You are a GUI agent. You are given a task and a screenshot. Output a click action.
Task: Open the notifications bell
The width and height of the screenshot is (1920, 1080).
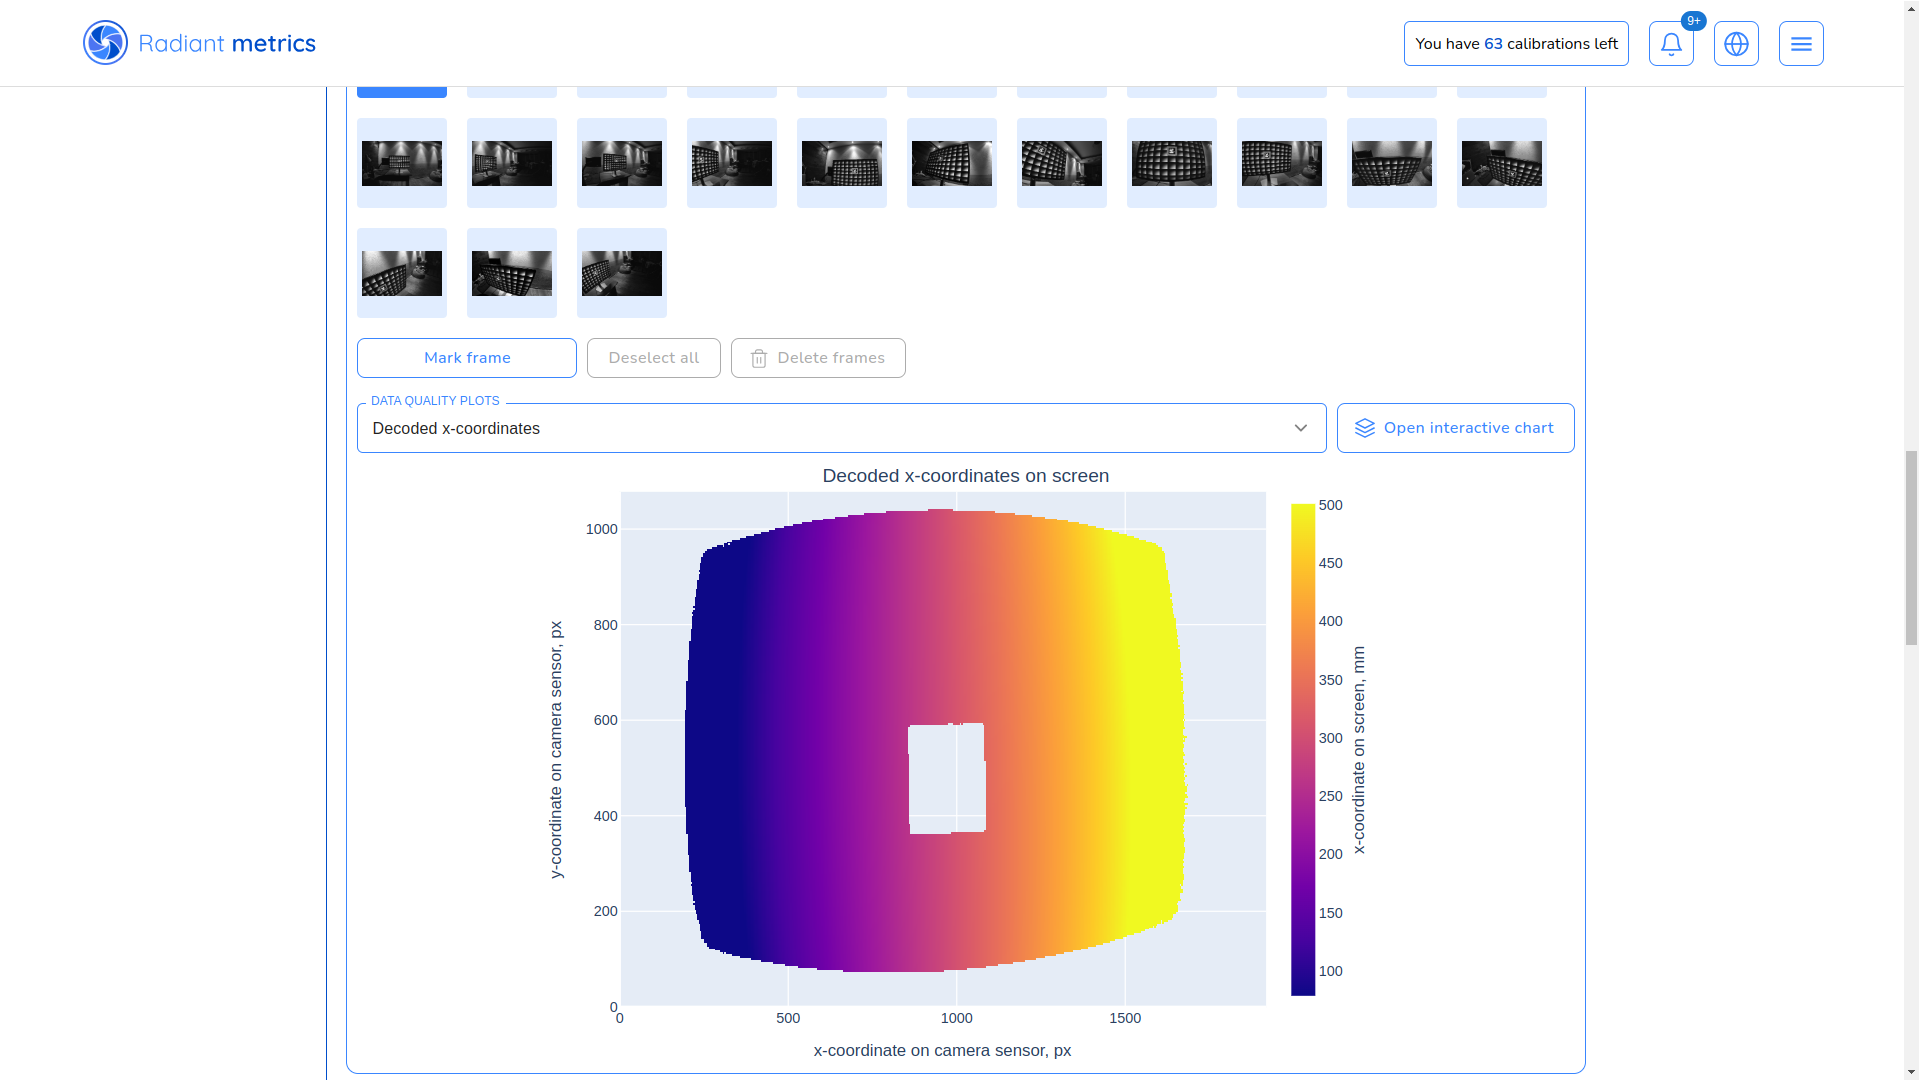1671,44
